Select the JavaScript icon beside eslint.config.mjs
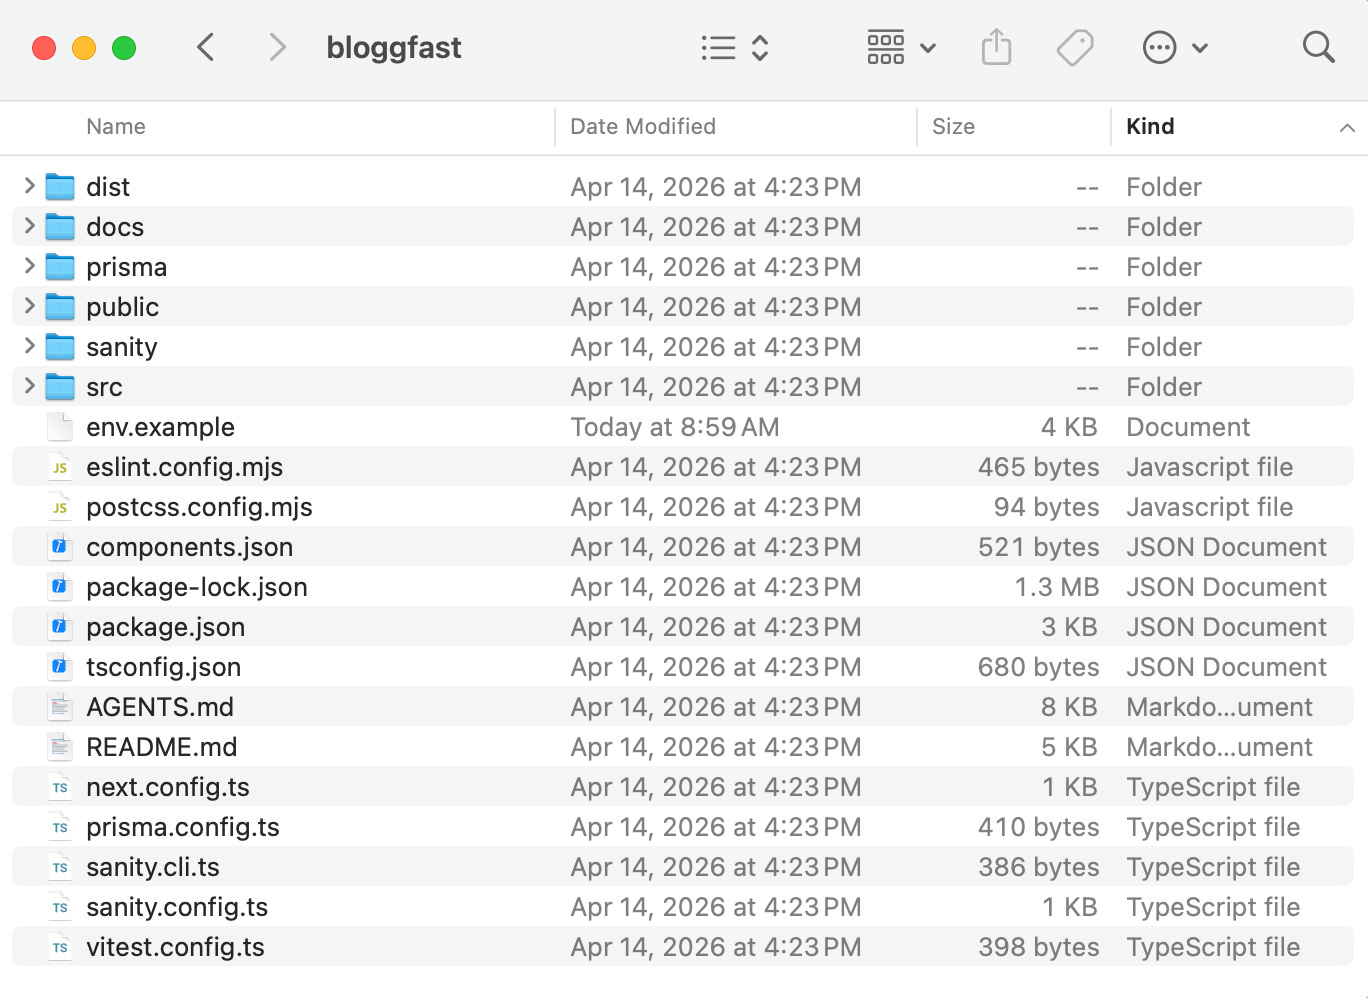 [59, 467]
